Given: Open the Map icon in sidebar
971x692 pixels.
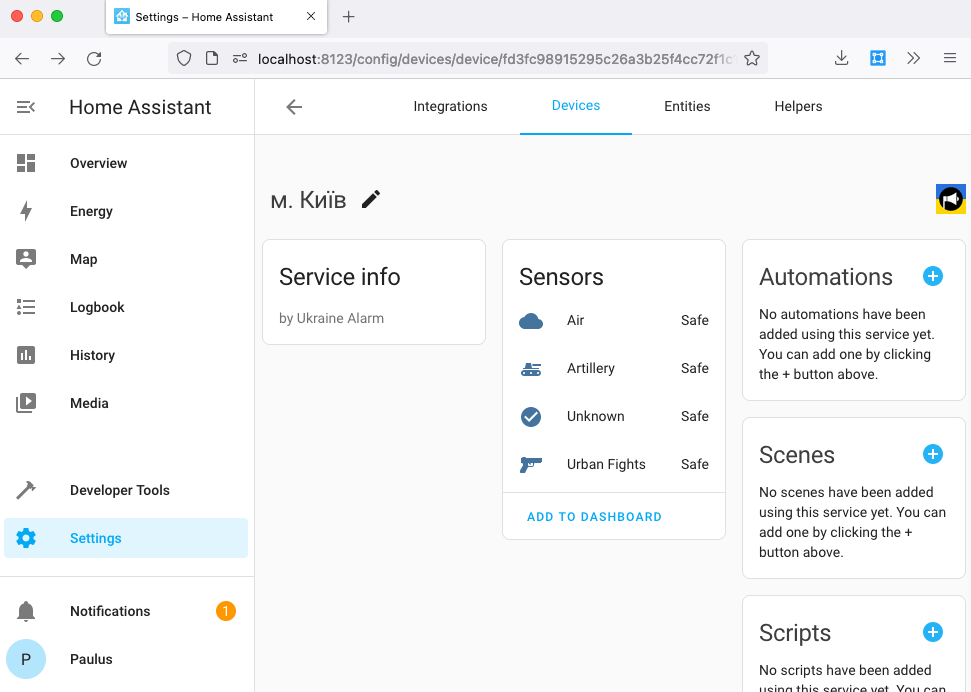Looking at the screenshot, I should click(x=26, y=259).
